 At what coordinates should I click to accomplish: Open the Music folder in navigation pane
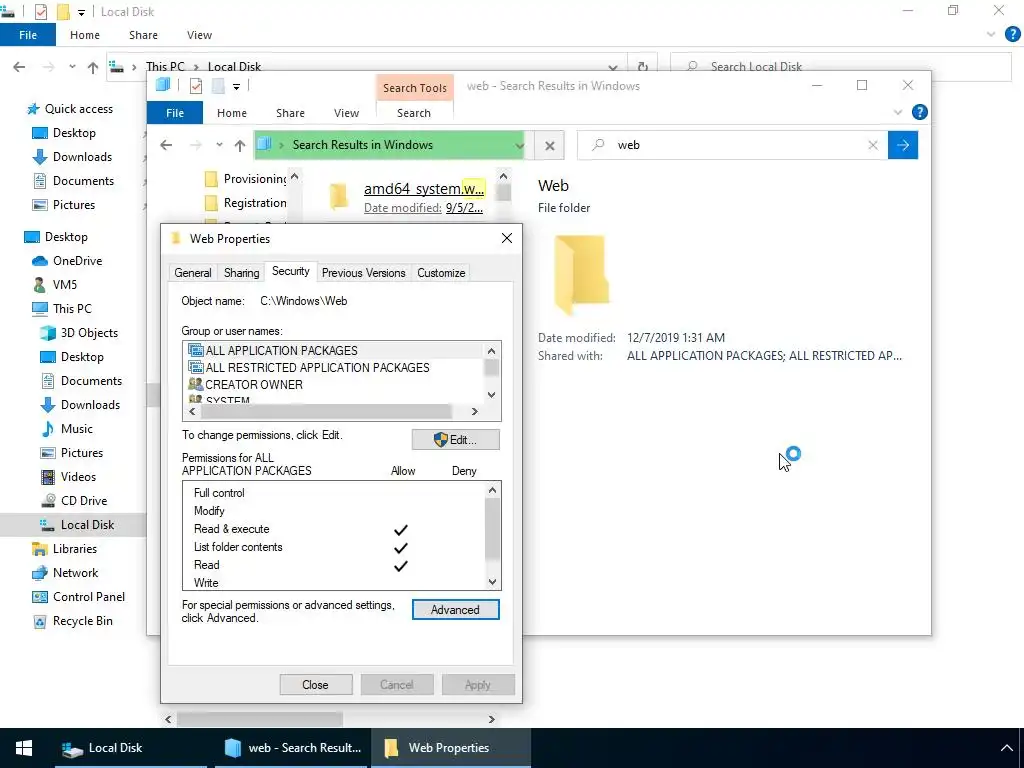pyautogui.click(x=67, y=428)
